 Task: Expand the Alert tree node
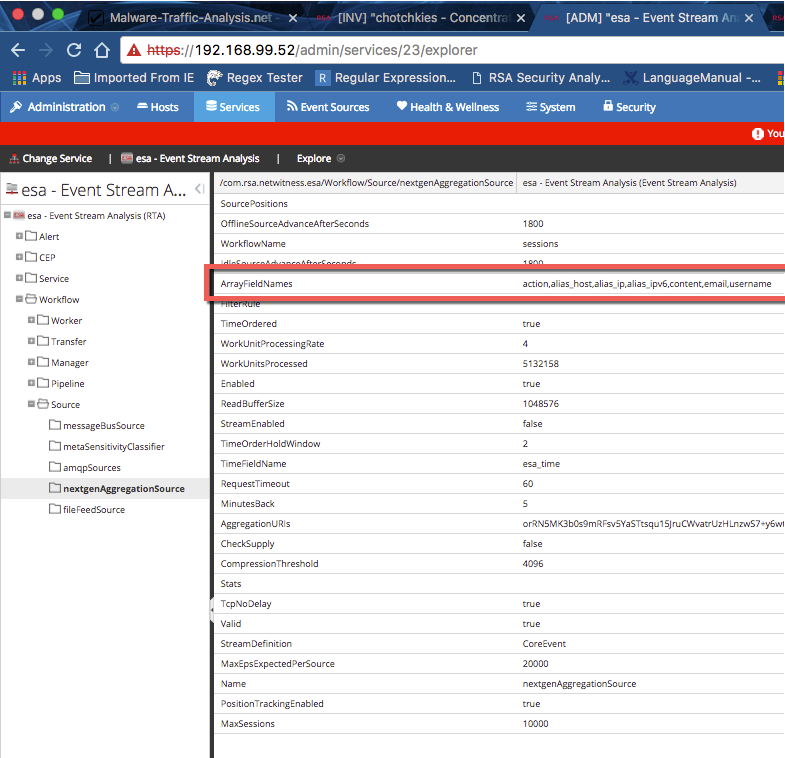(x=19, y=236)
